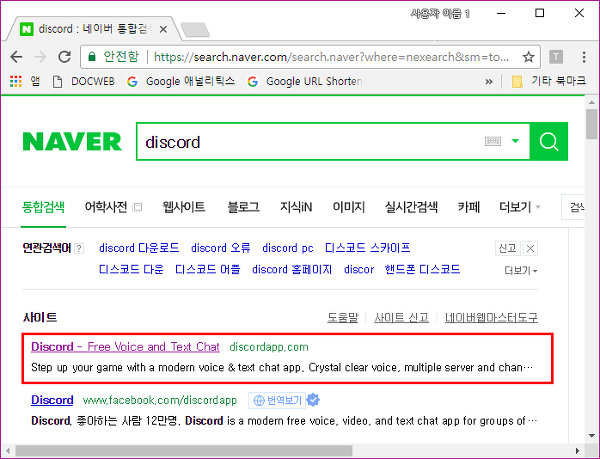The image size is (600, 459).
Task: Click the address bar URL
Action: (331, 57)
